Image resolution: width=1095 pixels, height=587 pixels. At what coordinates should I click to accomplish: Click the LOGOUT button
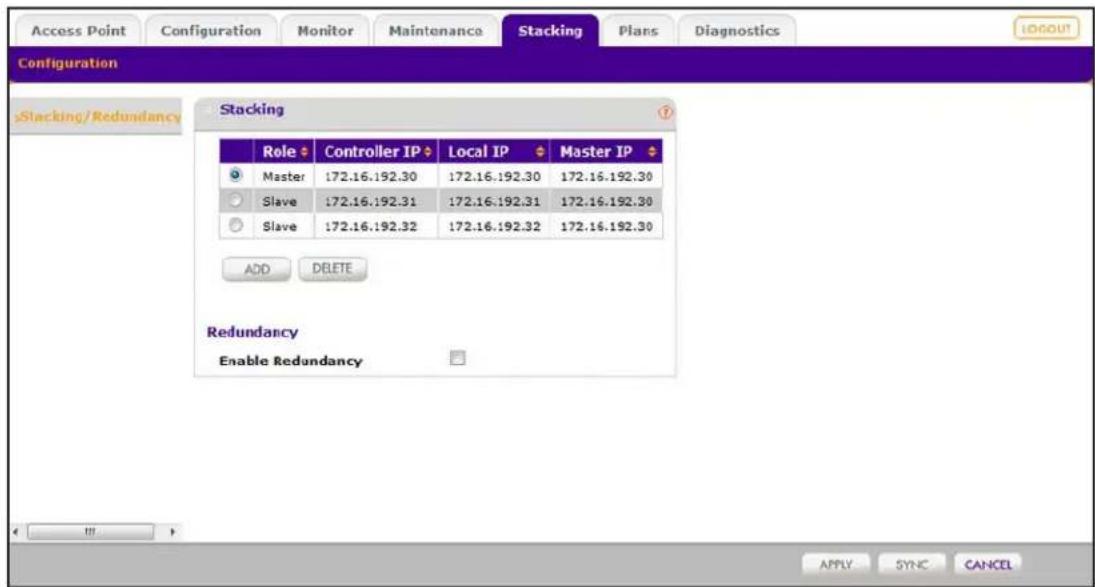1046,29
